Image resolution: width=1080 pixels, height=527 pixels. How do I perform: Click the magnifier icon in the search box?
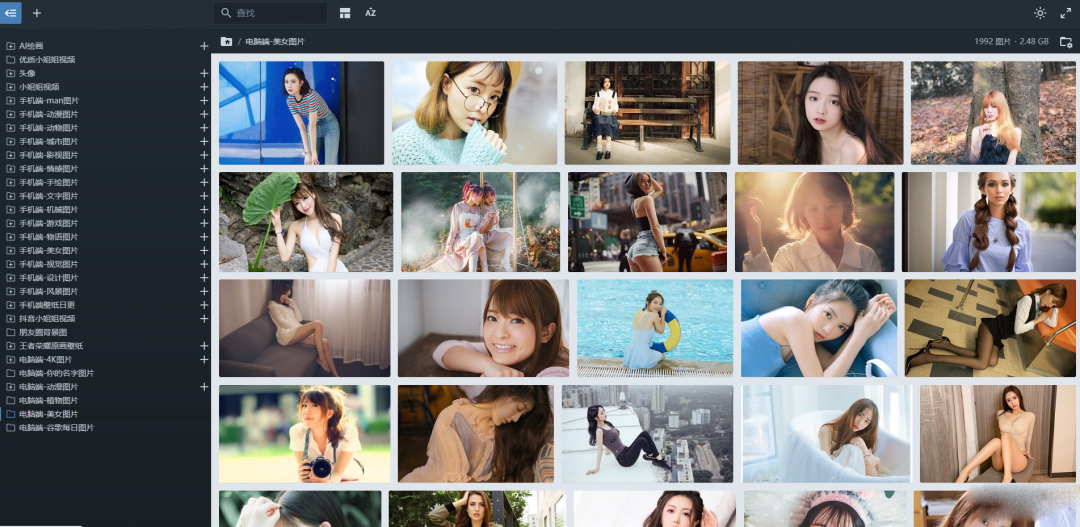(x=226, y=13)
